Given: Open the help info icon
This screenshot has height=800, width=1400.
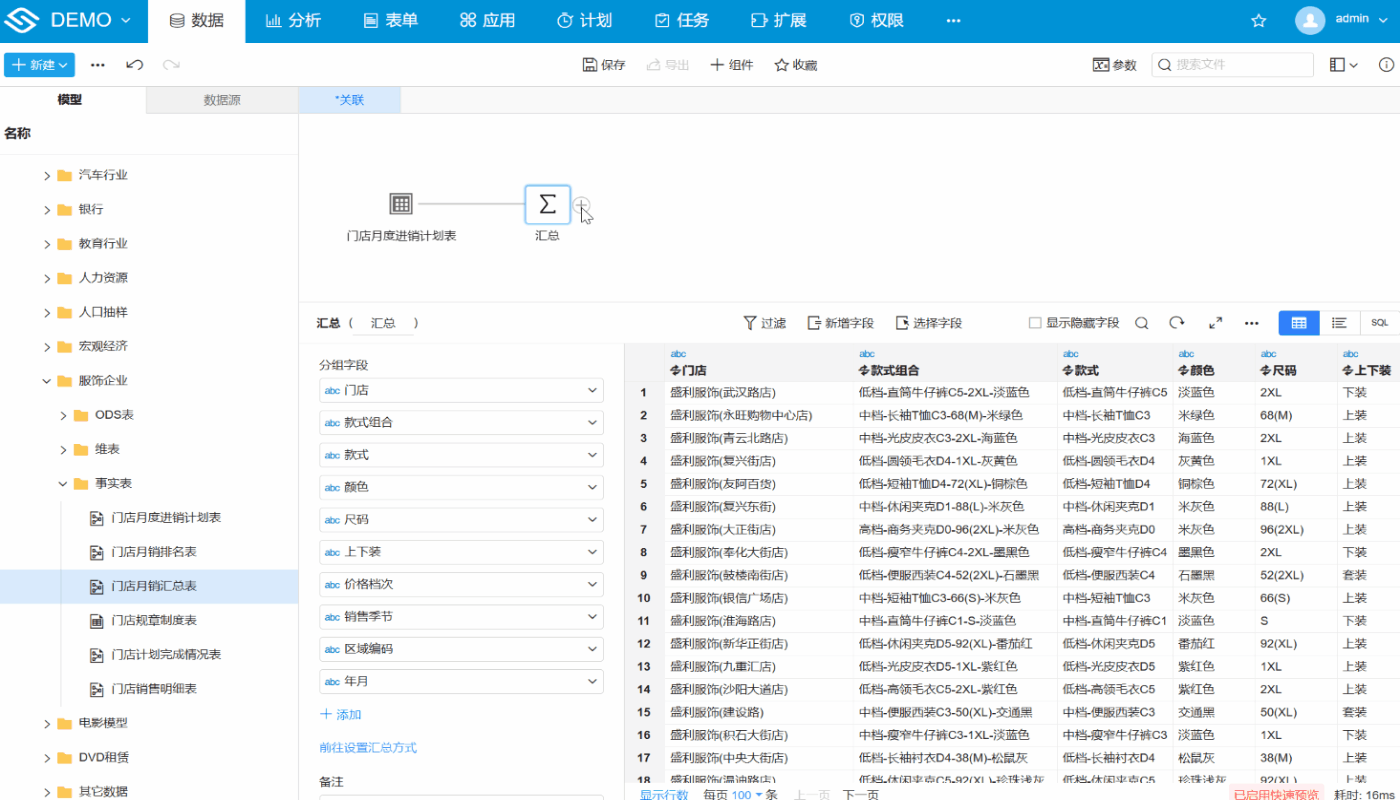Looking at the screenshot, I should pos(1386,65).
